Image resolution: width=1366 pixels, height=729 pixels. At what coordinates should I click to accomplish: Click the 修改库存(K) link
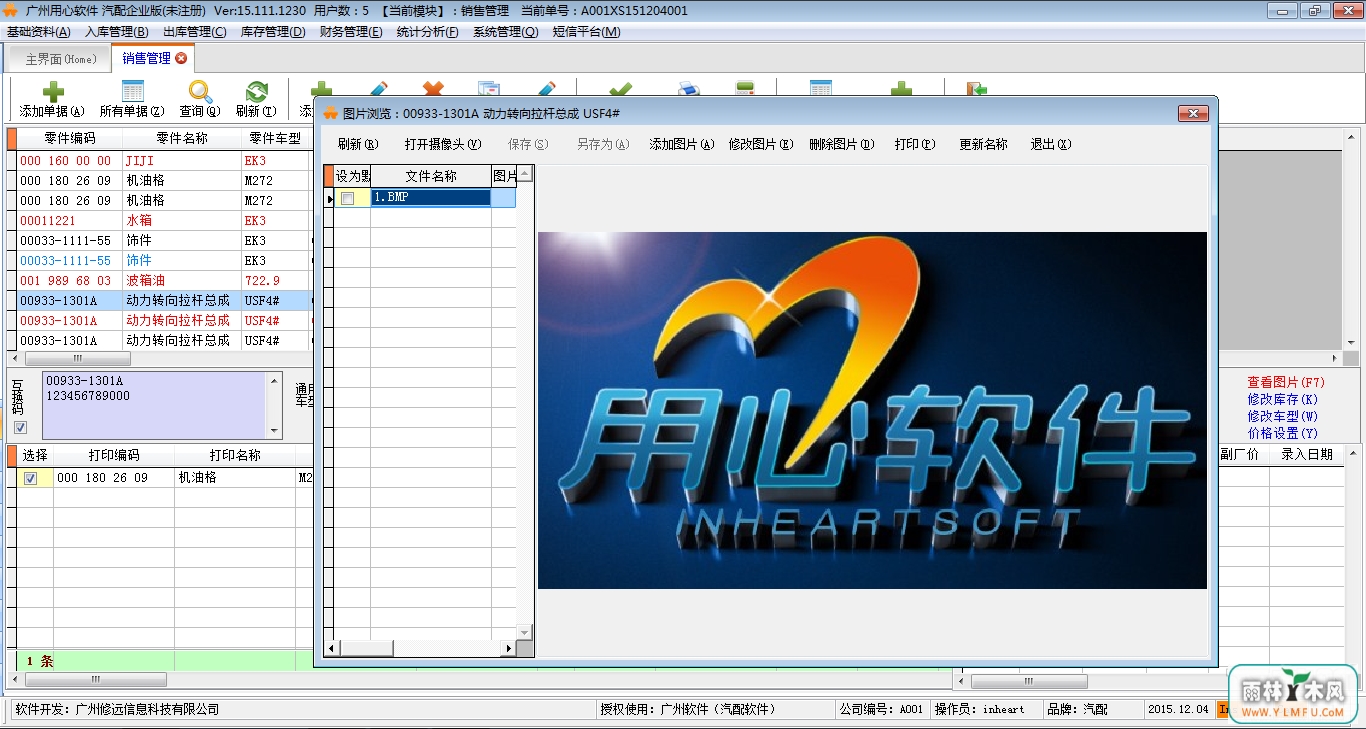[1282, 400]
